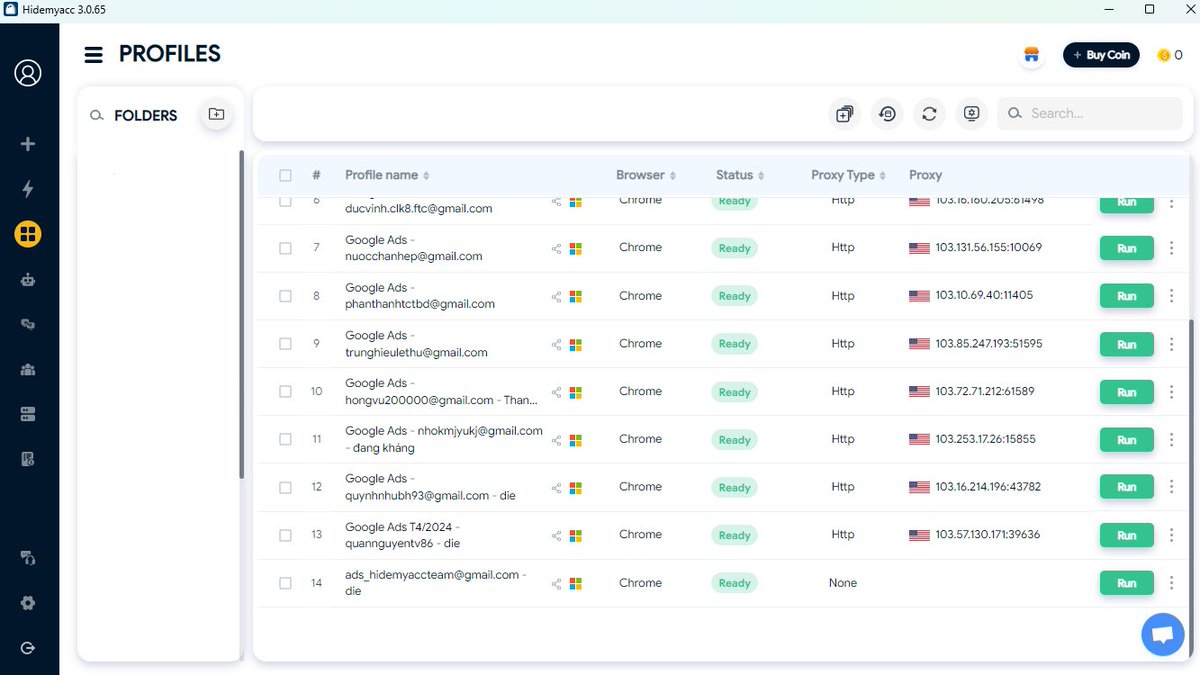Open three-dot menu for row 9
The image size is (1200, 675).
pyautogui.click(x=1171, y=344)
